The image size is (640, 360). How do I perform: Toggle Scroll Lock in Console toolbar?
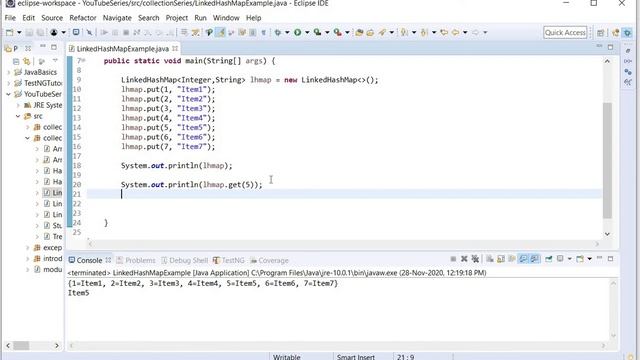[501, 259]
